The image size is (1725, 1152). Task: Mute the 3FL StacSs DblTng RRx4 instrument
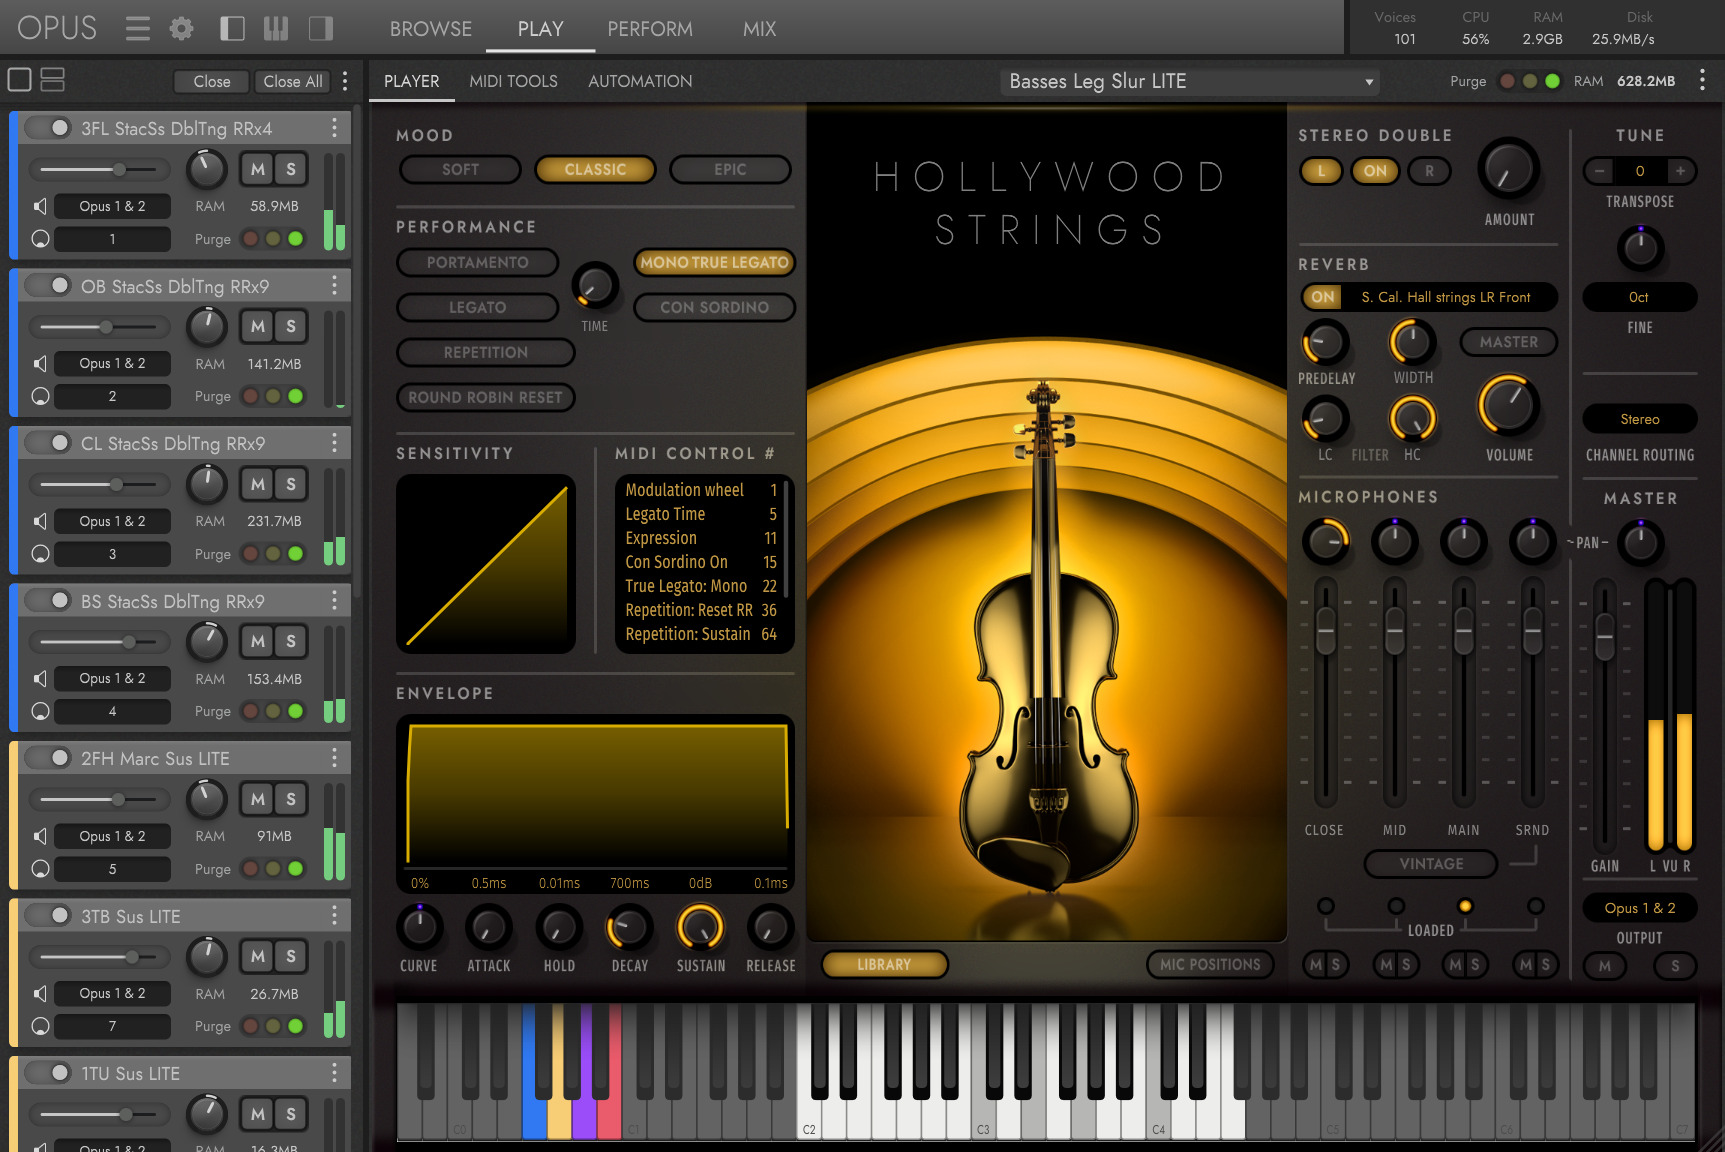point(258,170)
